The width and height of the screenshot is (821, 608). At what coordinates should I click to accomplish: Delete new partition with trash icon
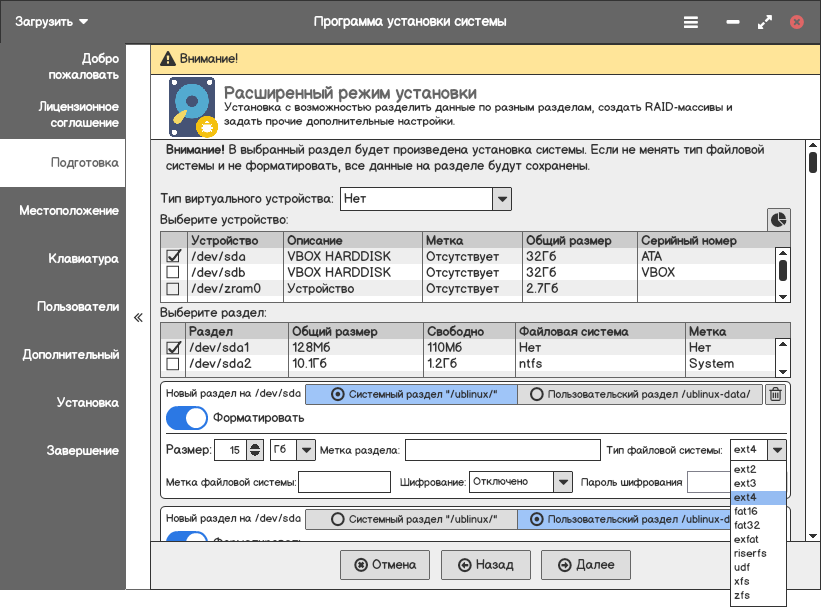[775, 394]
